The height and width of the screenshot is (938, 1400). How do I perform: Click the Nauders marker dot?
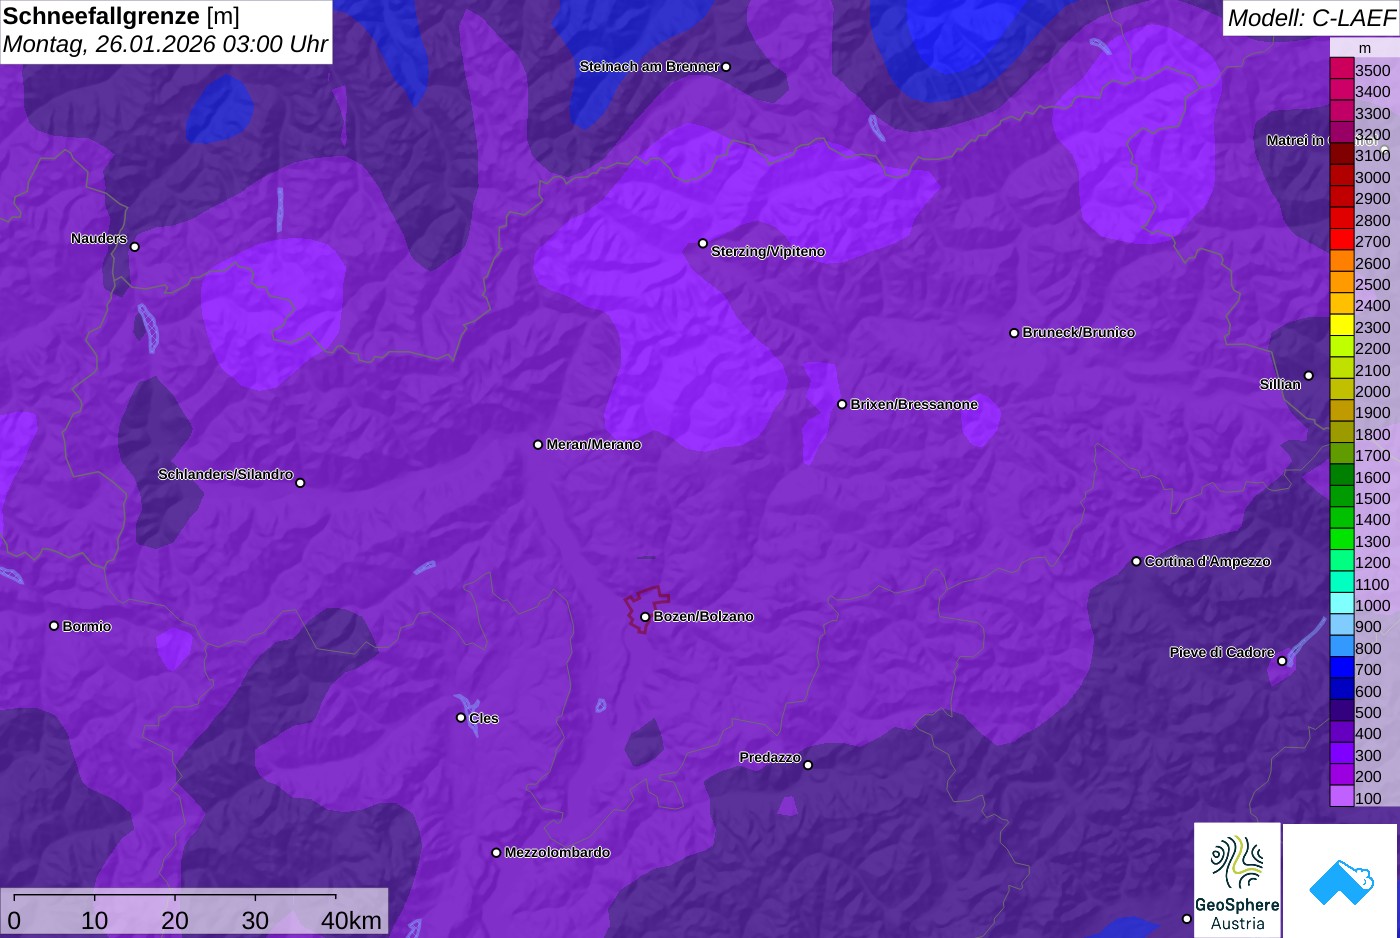click(x=135, y=246)
